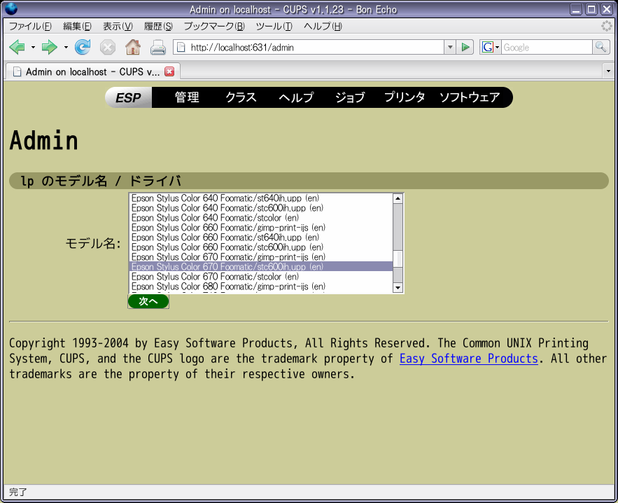Close the Admin on localhost tab
The width and height of the screenshot is (618, 503).
pos(169,71)
